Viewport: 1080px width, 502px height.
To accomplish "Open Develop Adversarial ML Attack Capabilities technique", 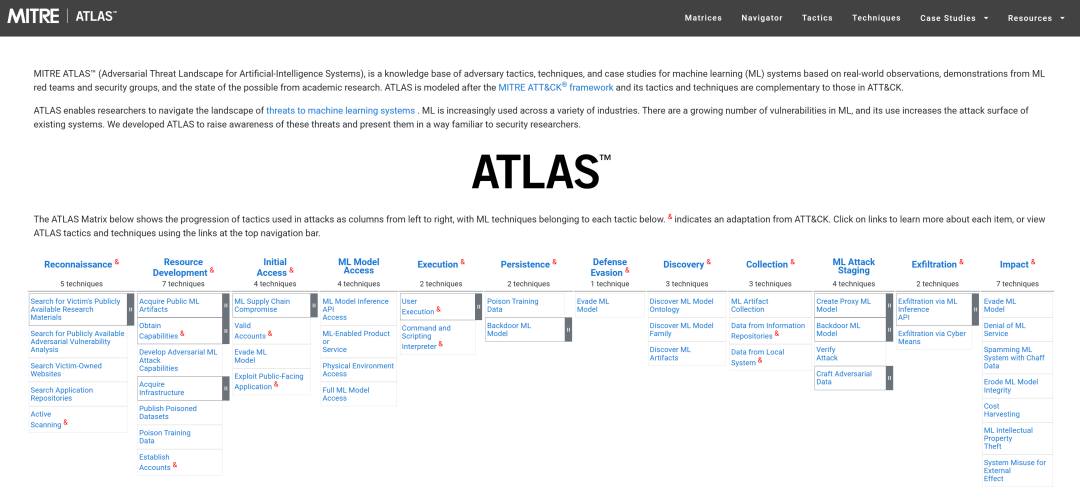I will [x=178, y=360].
